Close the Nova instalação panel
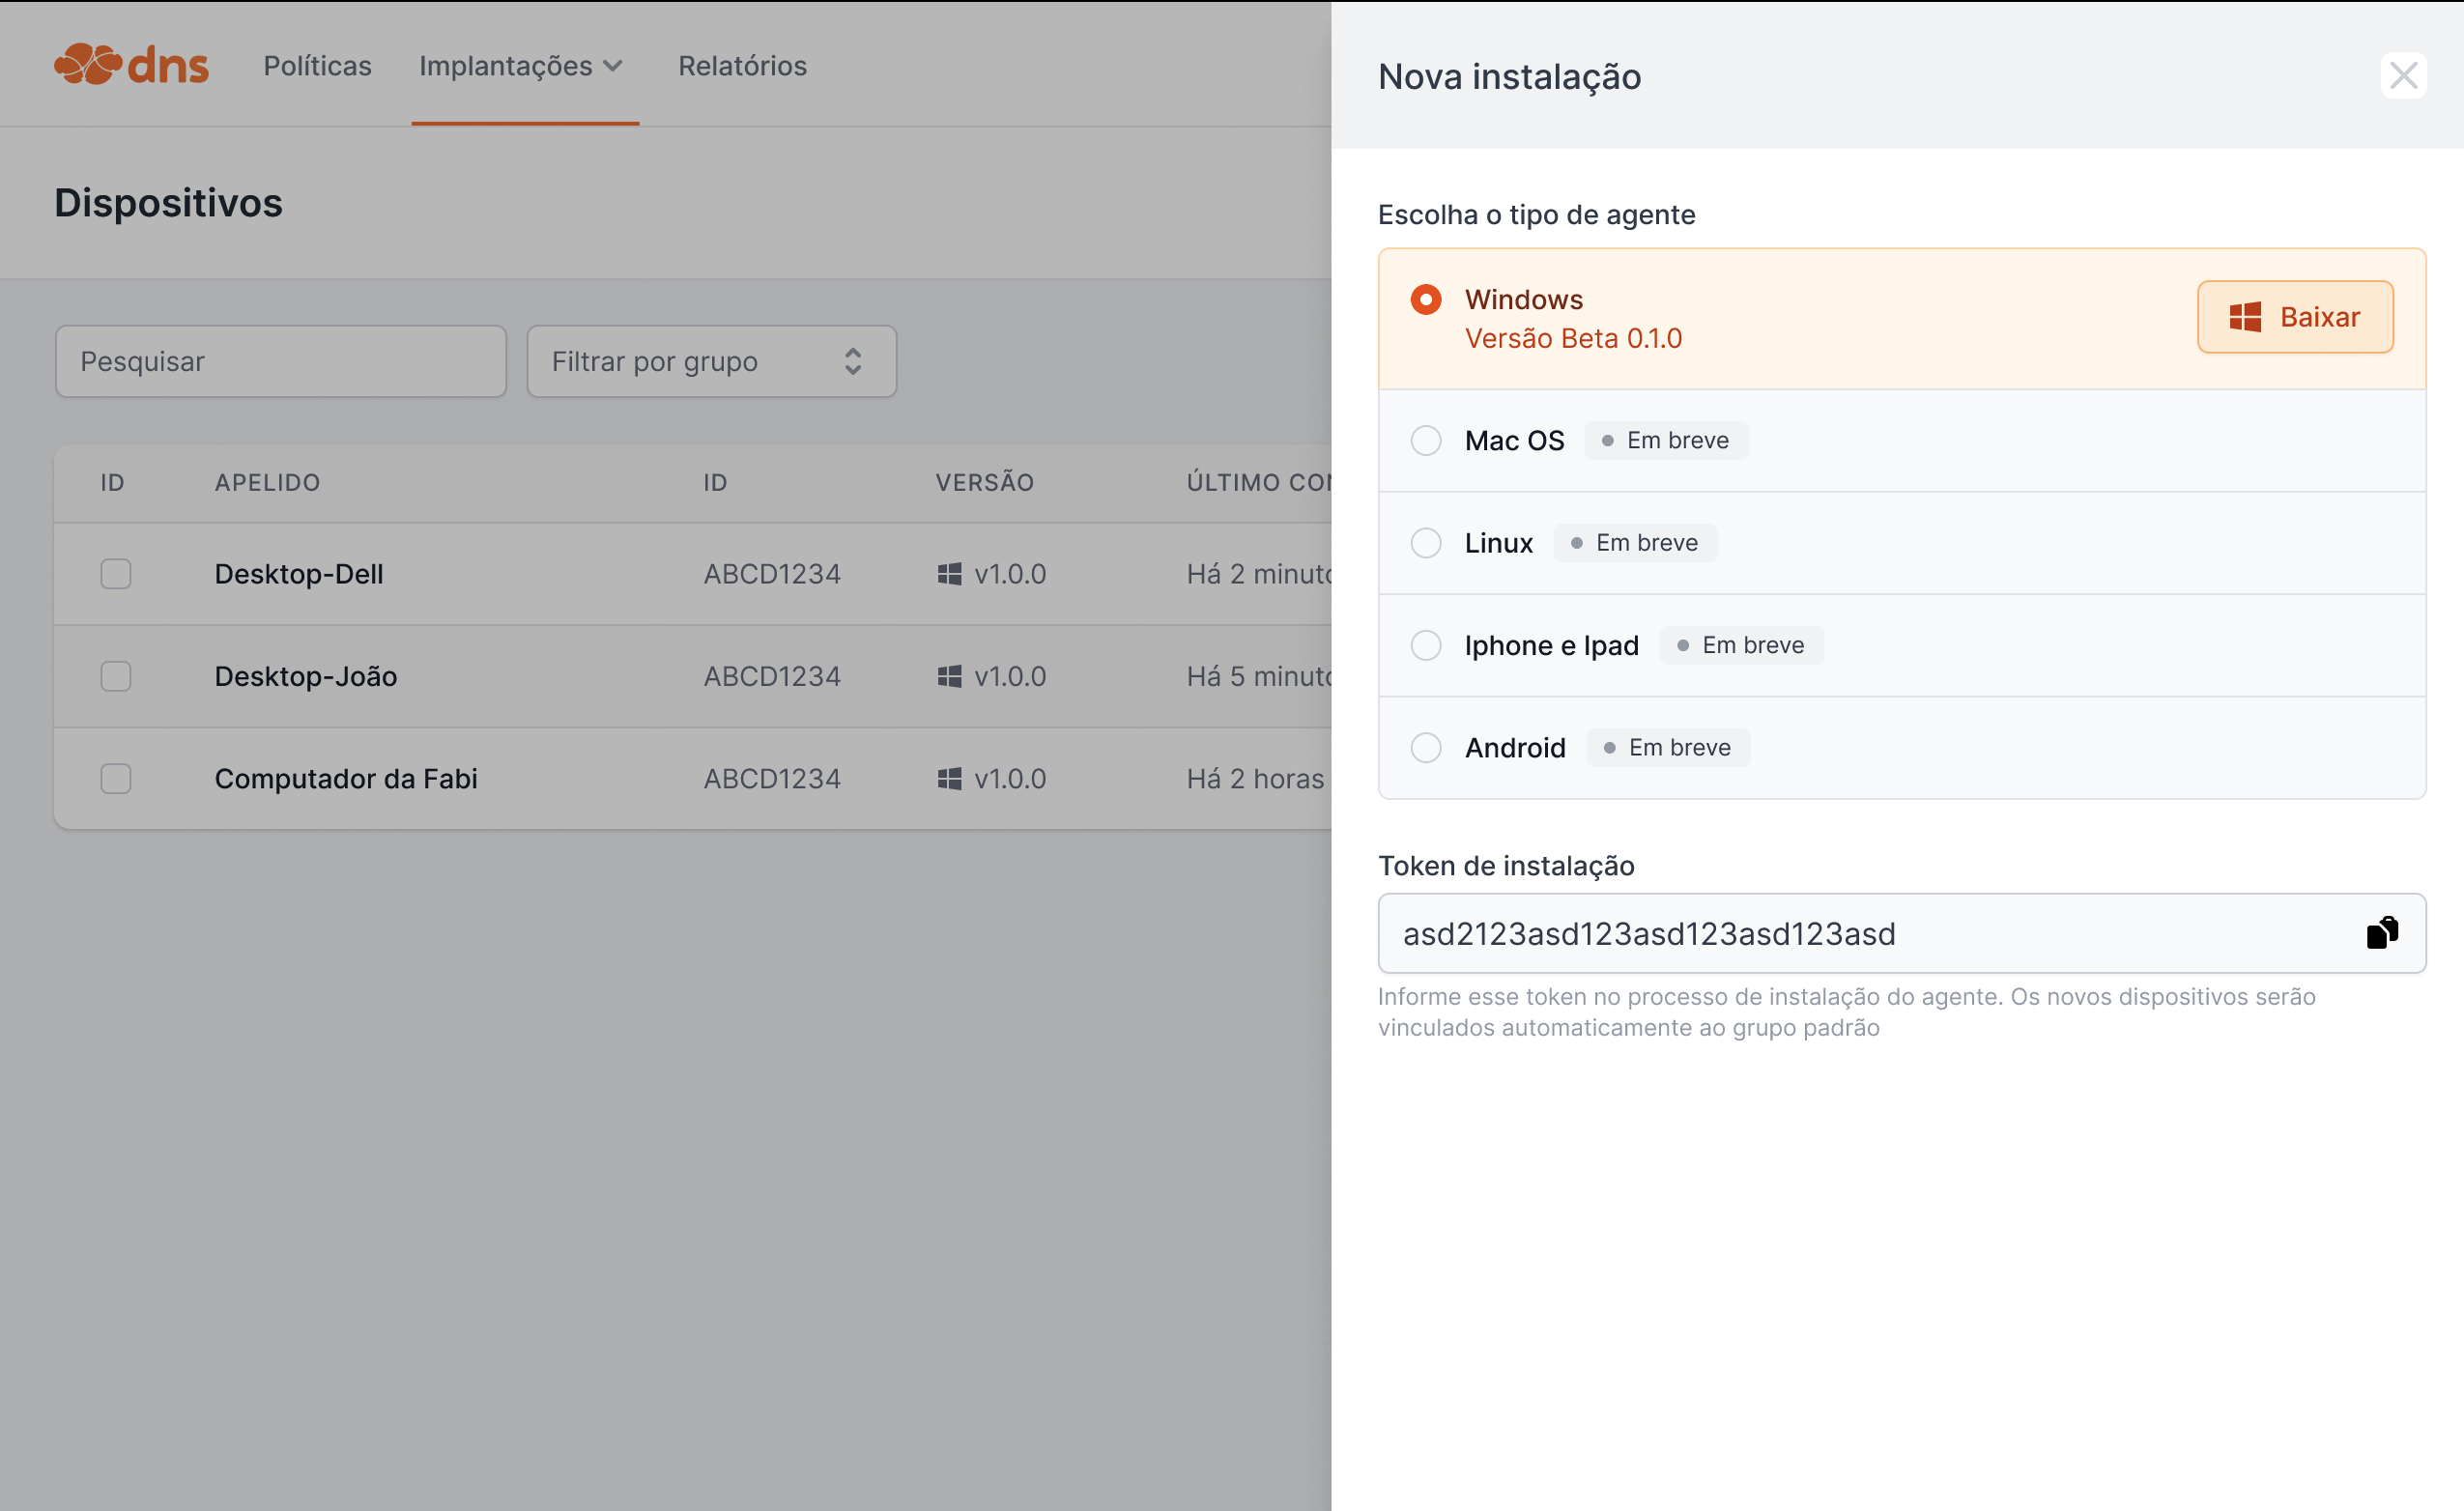This screenshot has width=2464, height=1511. pyautogui.click(x=2403, y=76)
